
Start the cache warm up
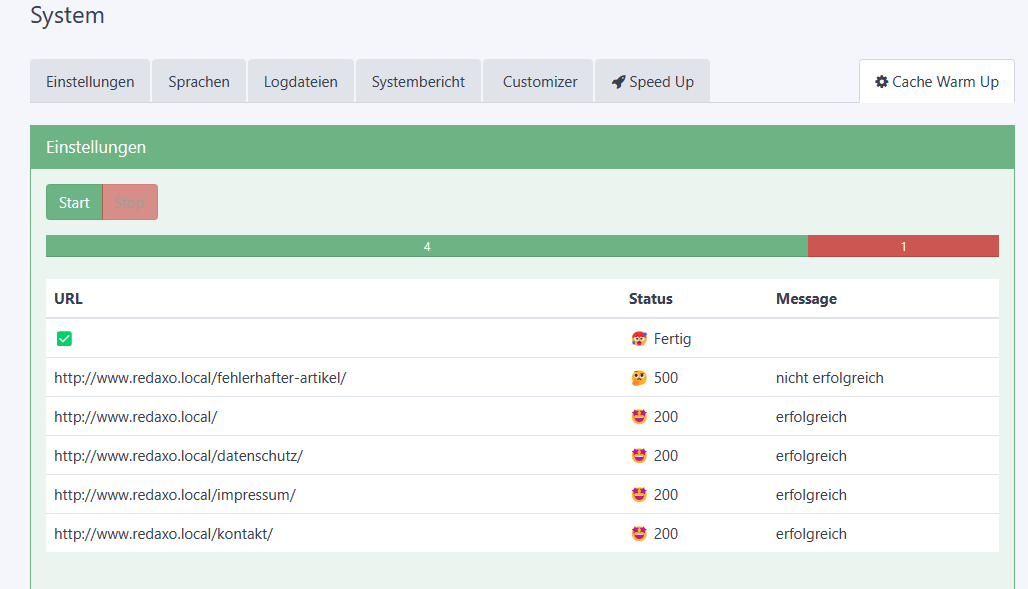74,202
